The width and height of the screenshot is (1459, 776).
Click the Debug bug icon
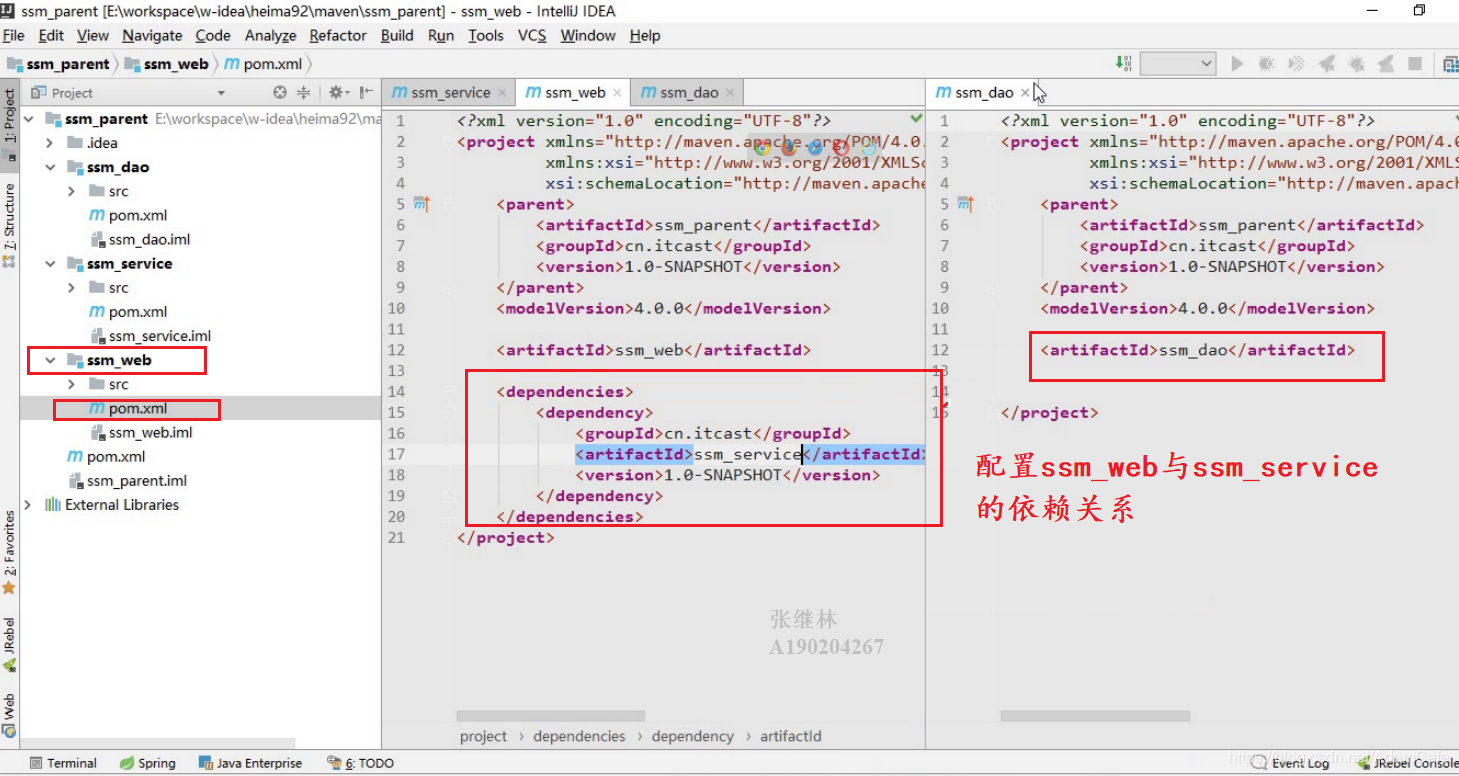click(1266, 63)
